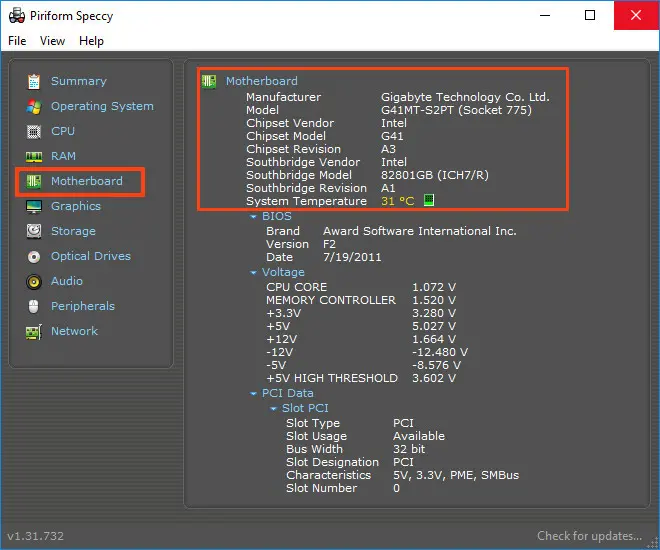Click the green Motherboard header icon

pyautogui.click(x=208, y=81)
